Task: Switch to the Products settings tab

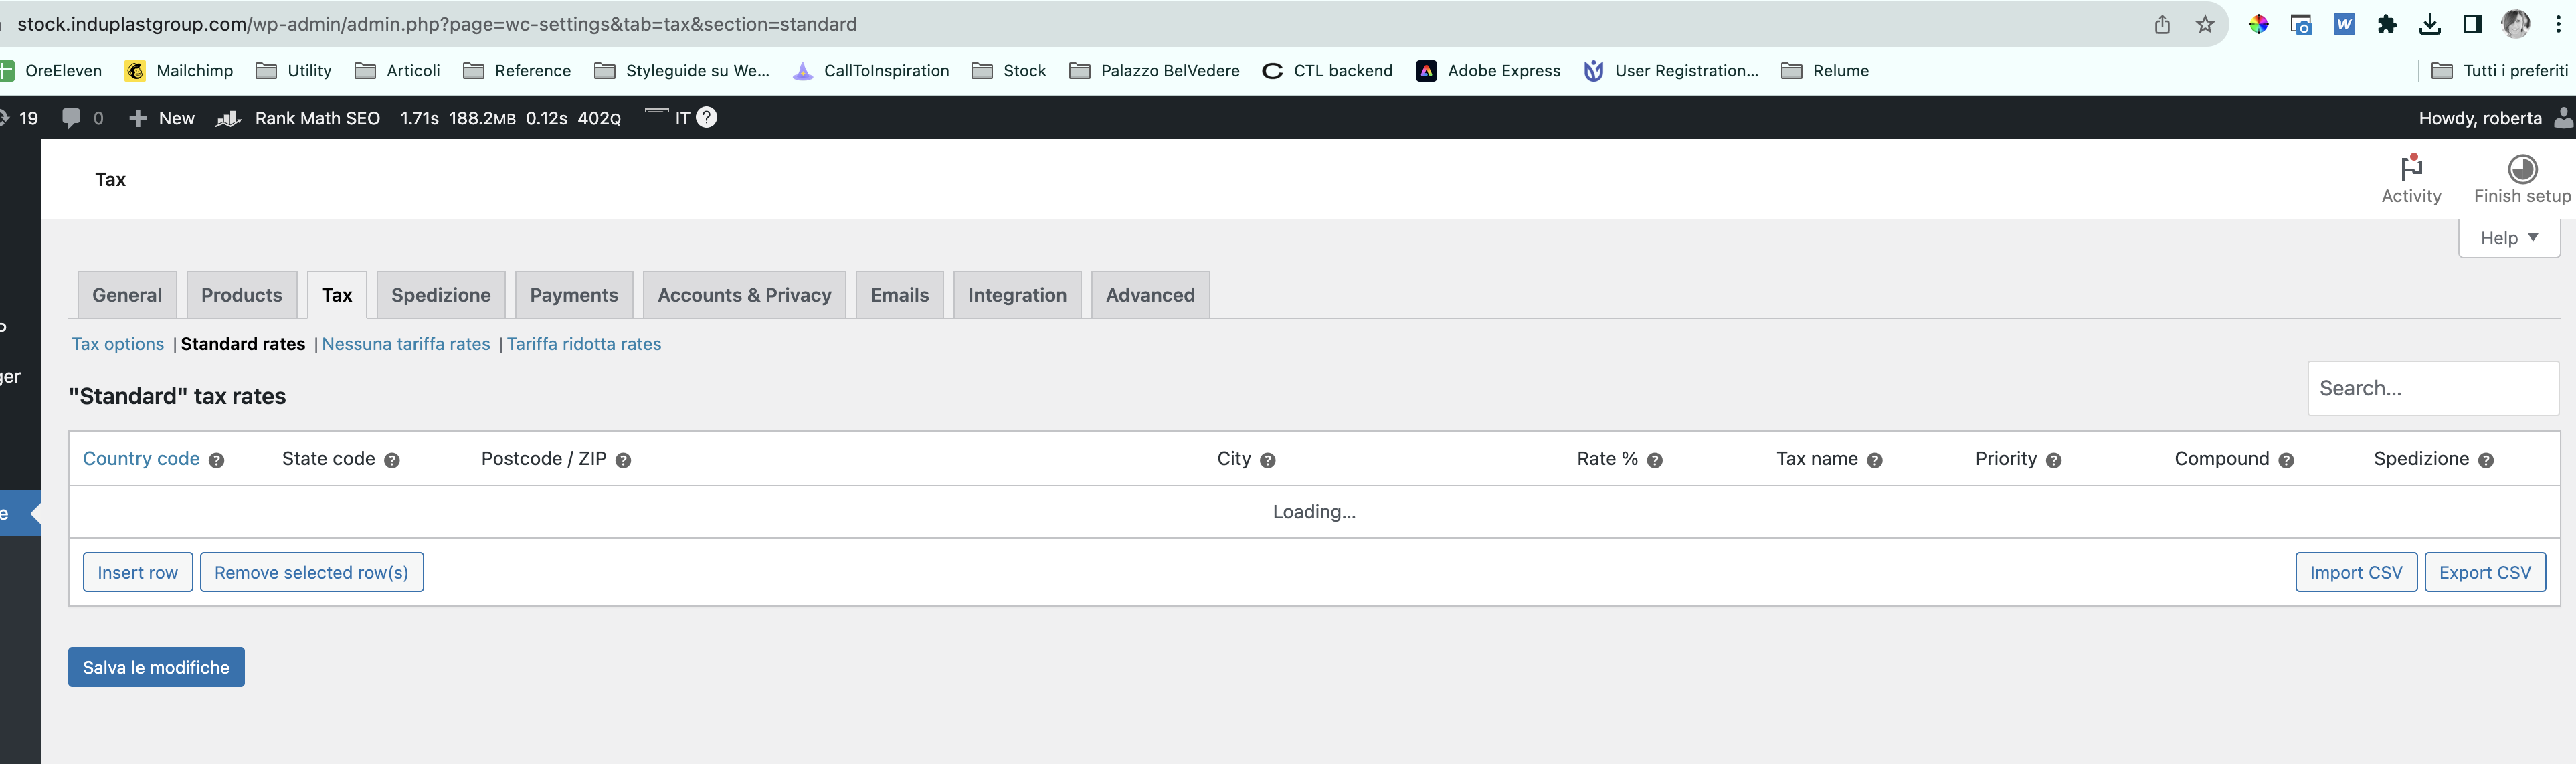Action: tap(241, 295)
